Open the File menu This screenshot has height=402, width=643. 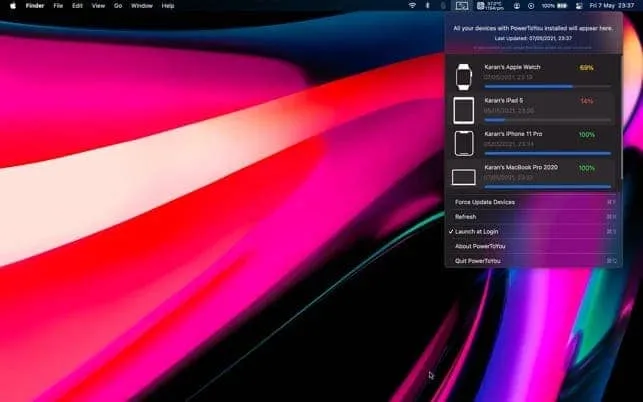(58, 5)
